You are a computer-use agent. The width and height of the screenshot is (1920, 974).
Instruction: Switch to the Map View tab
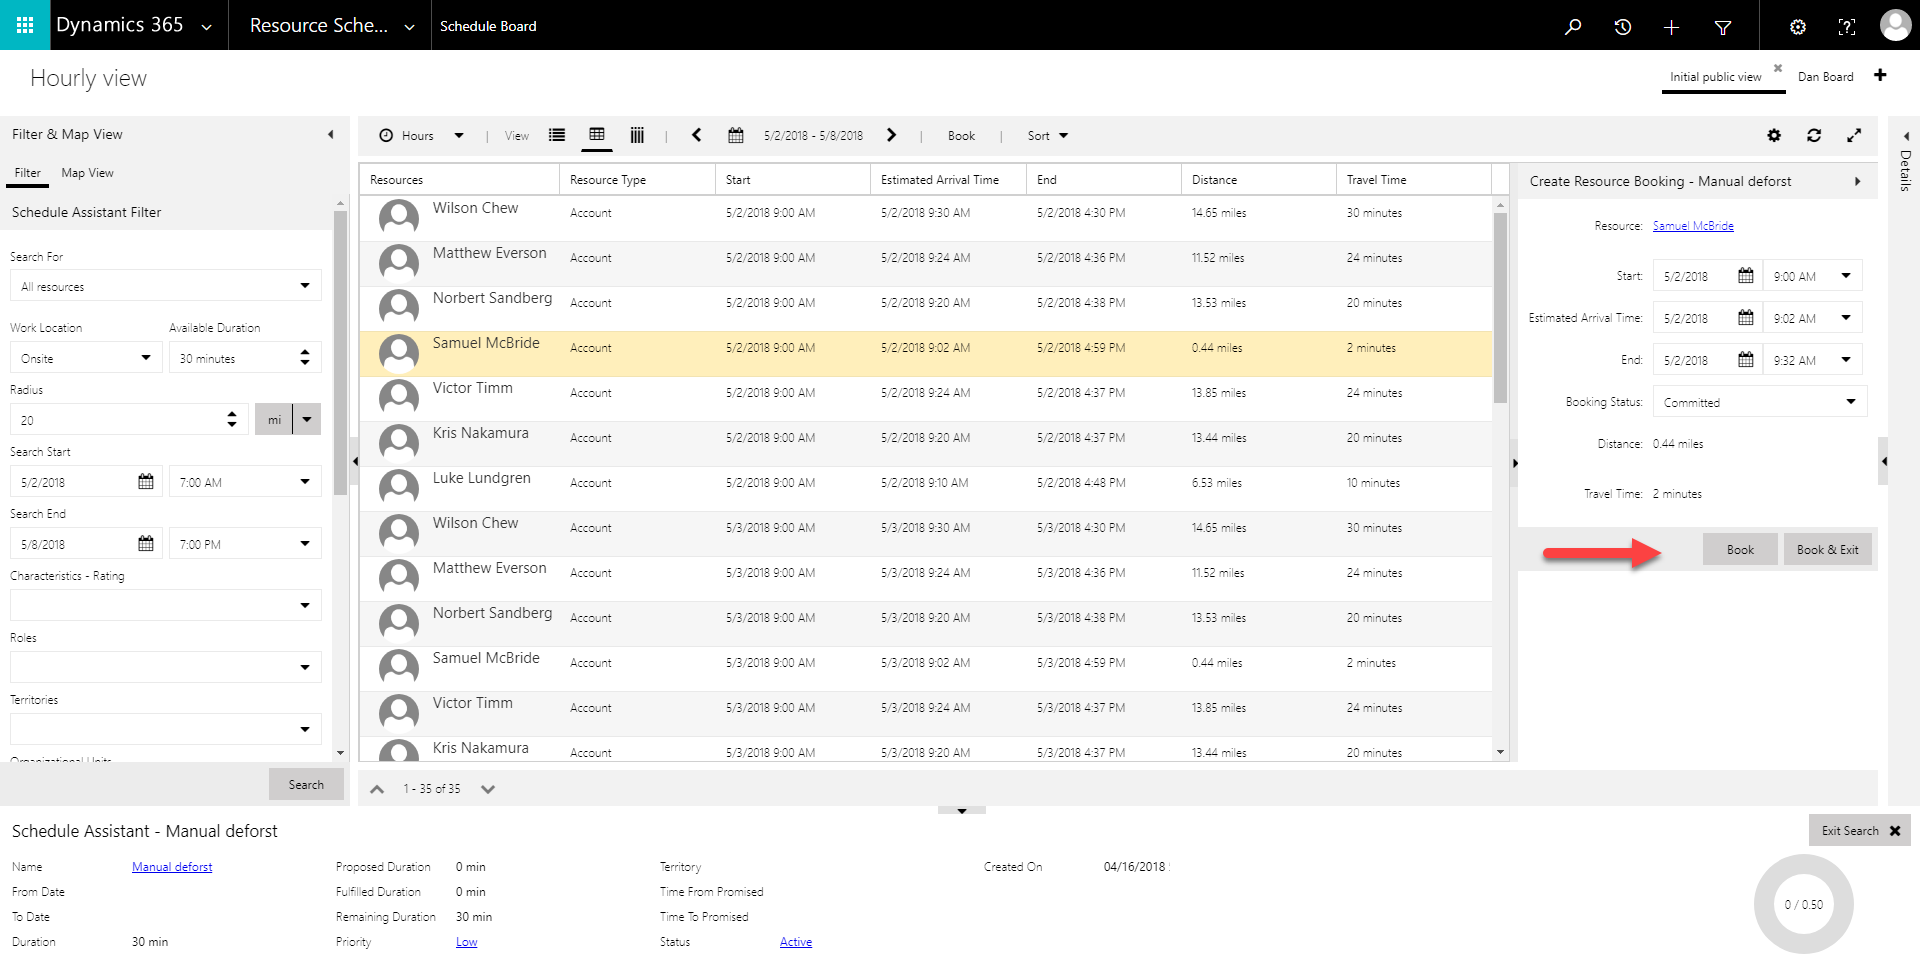coord(87,173)
